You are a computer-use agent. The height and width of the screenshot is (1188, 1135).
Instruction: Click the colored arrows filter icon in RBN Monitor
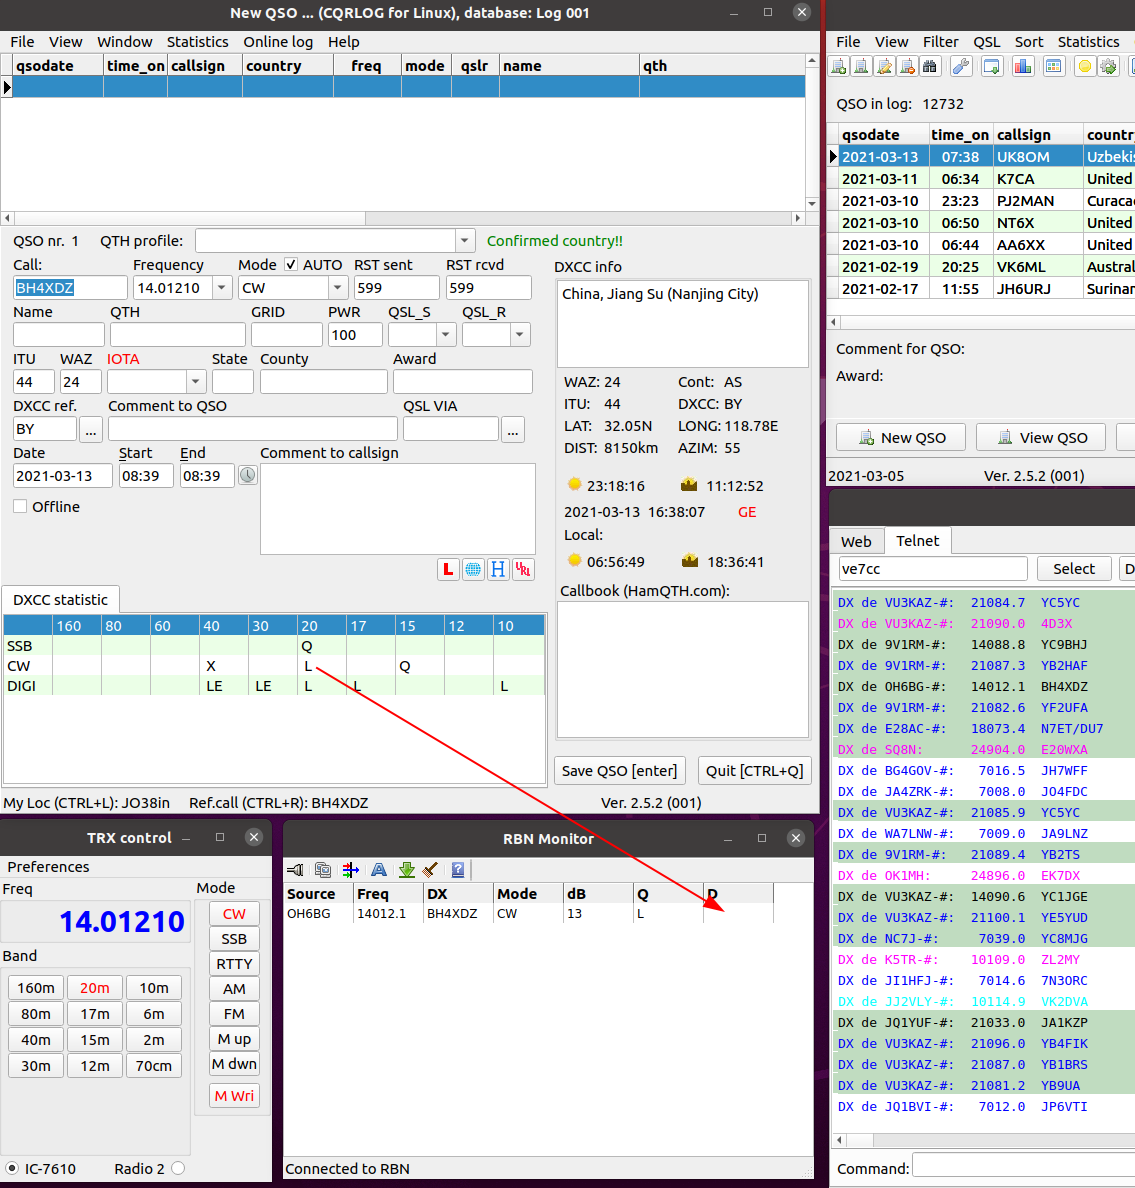point(351,870)
